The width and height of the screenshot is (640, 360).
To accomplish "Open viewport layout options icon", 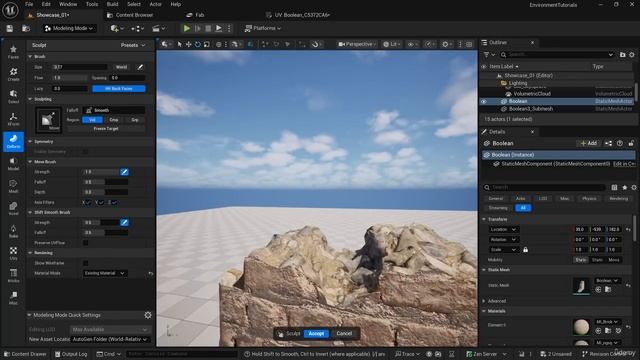I will pos(469,44).
